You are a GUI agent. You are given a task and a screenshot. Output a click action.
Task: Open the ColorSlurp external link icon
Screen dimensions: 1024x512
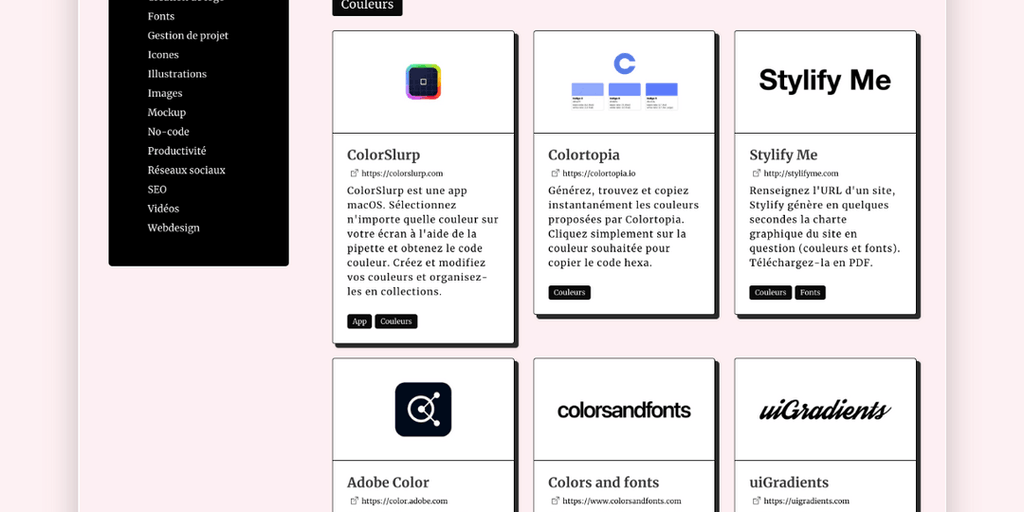pos(355,173)
